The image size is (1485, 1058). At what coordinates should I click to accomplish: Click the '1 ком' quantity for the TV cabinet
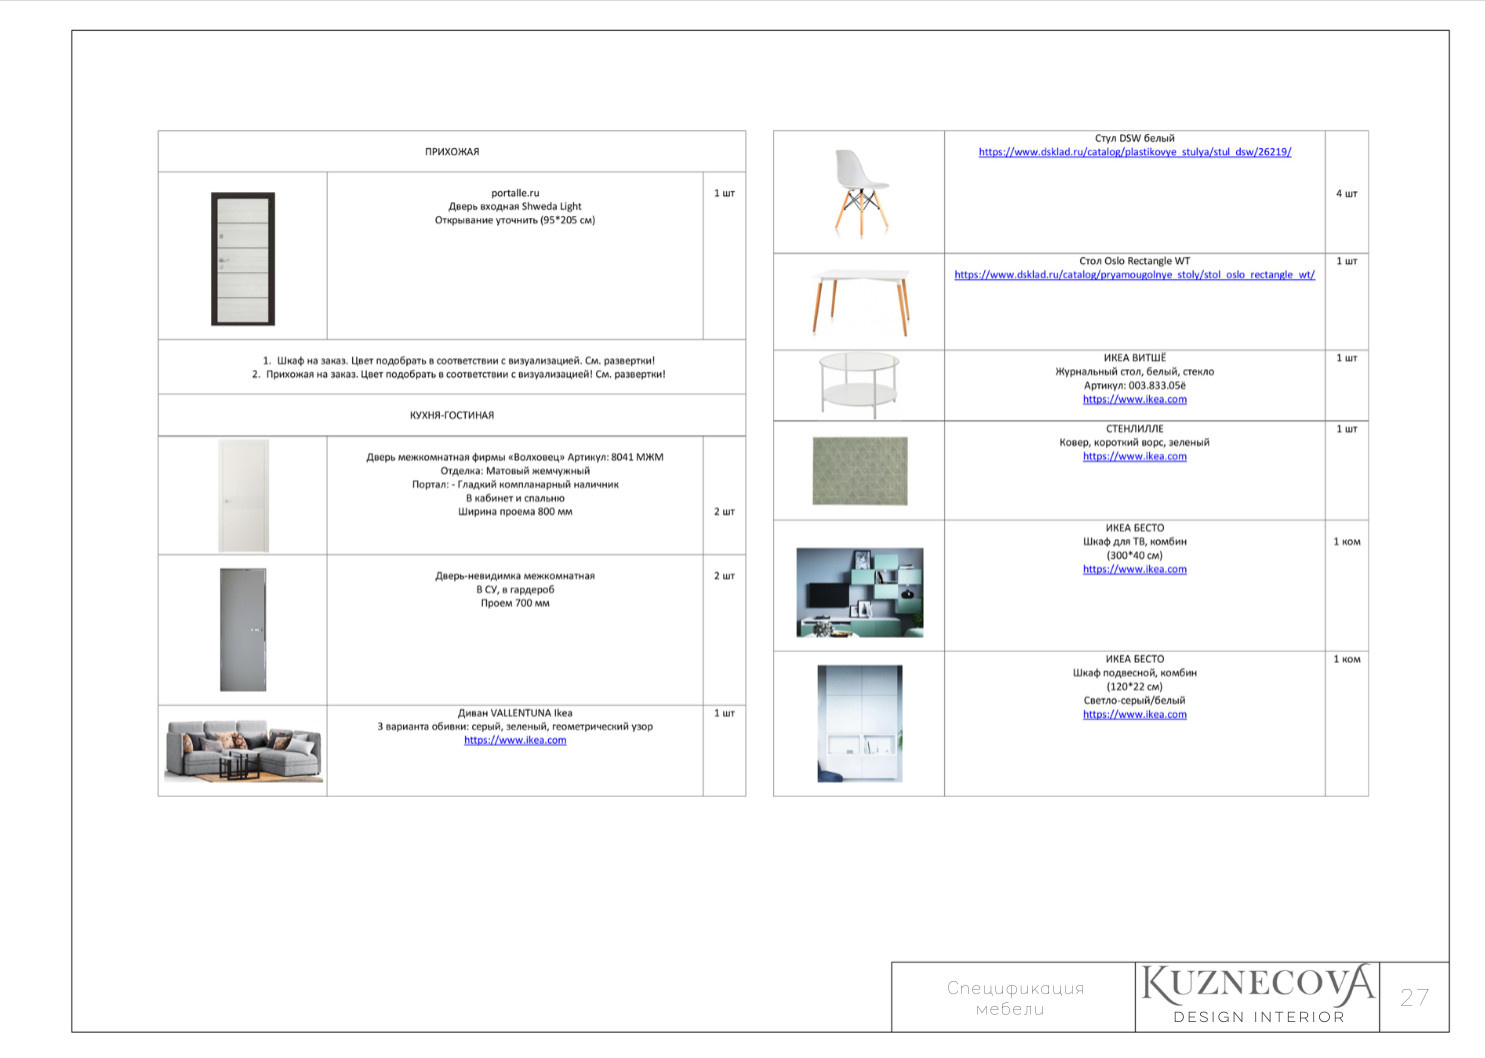tap(1347, 541)
